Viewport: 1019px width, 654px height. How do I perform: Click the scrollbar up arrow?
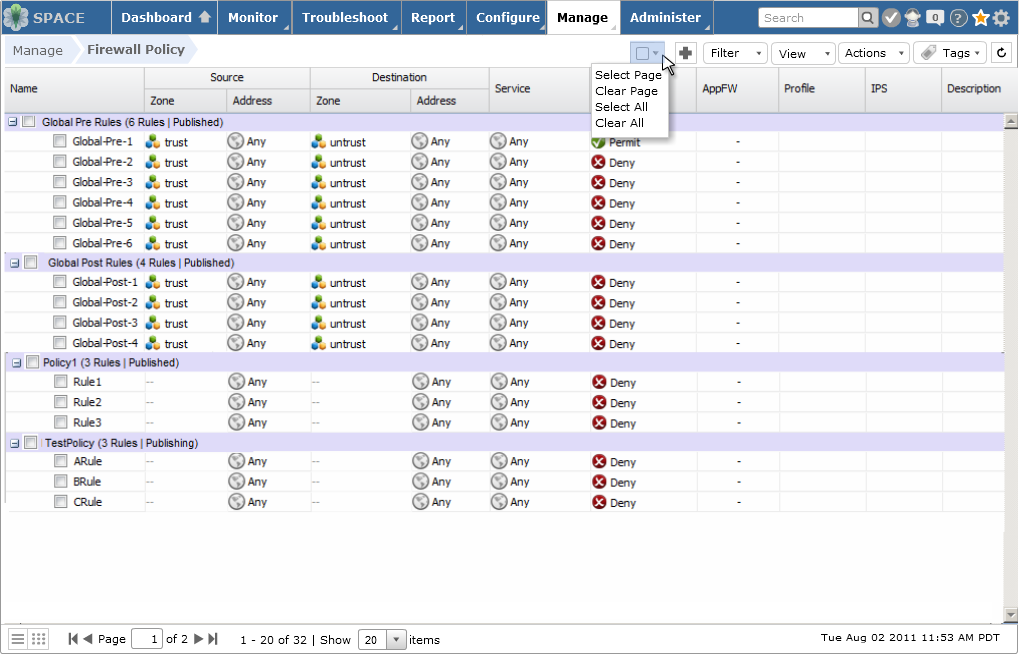1011,121
